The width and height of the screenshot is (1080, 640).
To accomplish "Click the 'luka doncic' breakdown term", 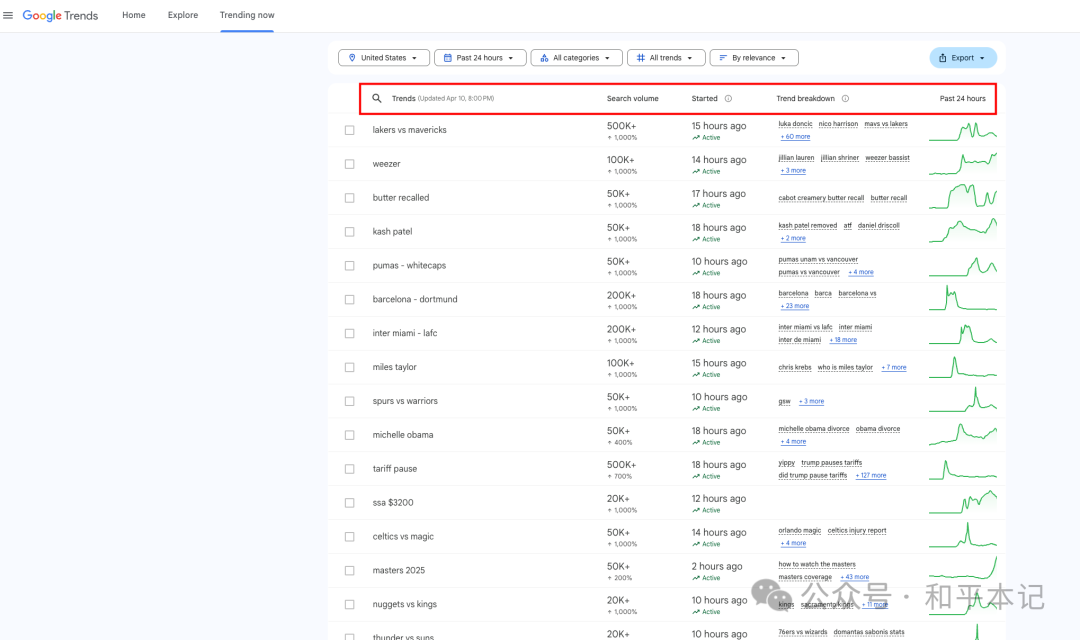I will click(796, 124).
